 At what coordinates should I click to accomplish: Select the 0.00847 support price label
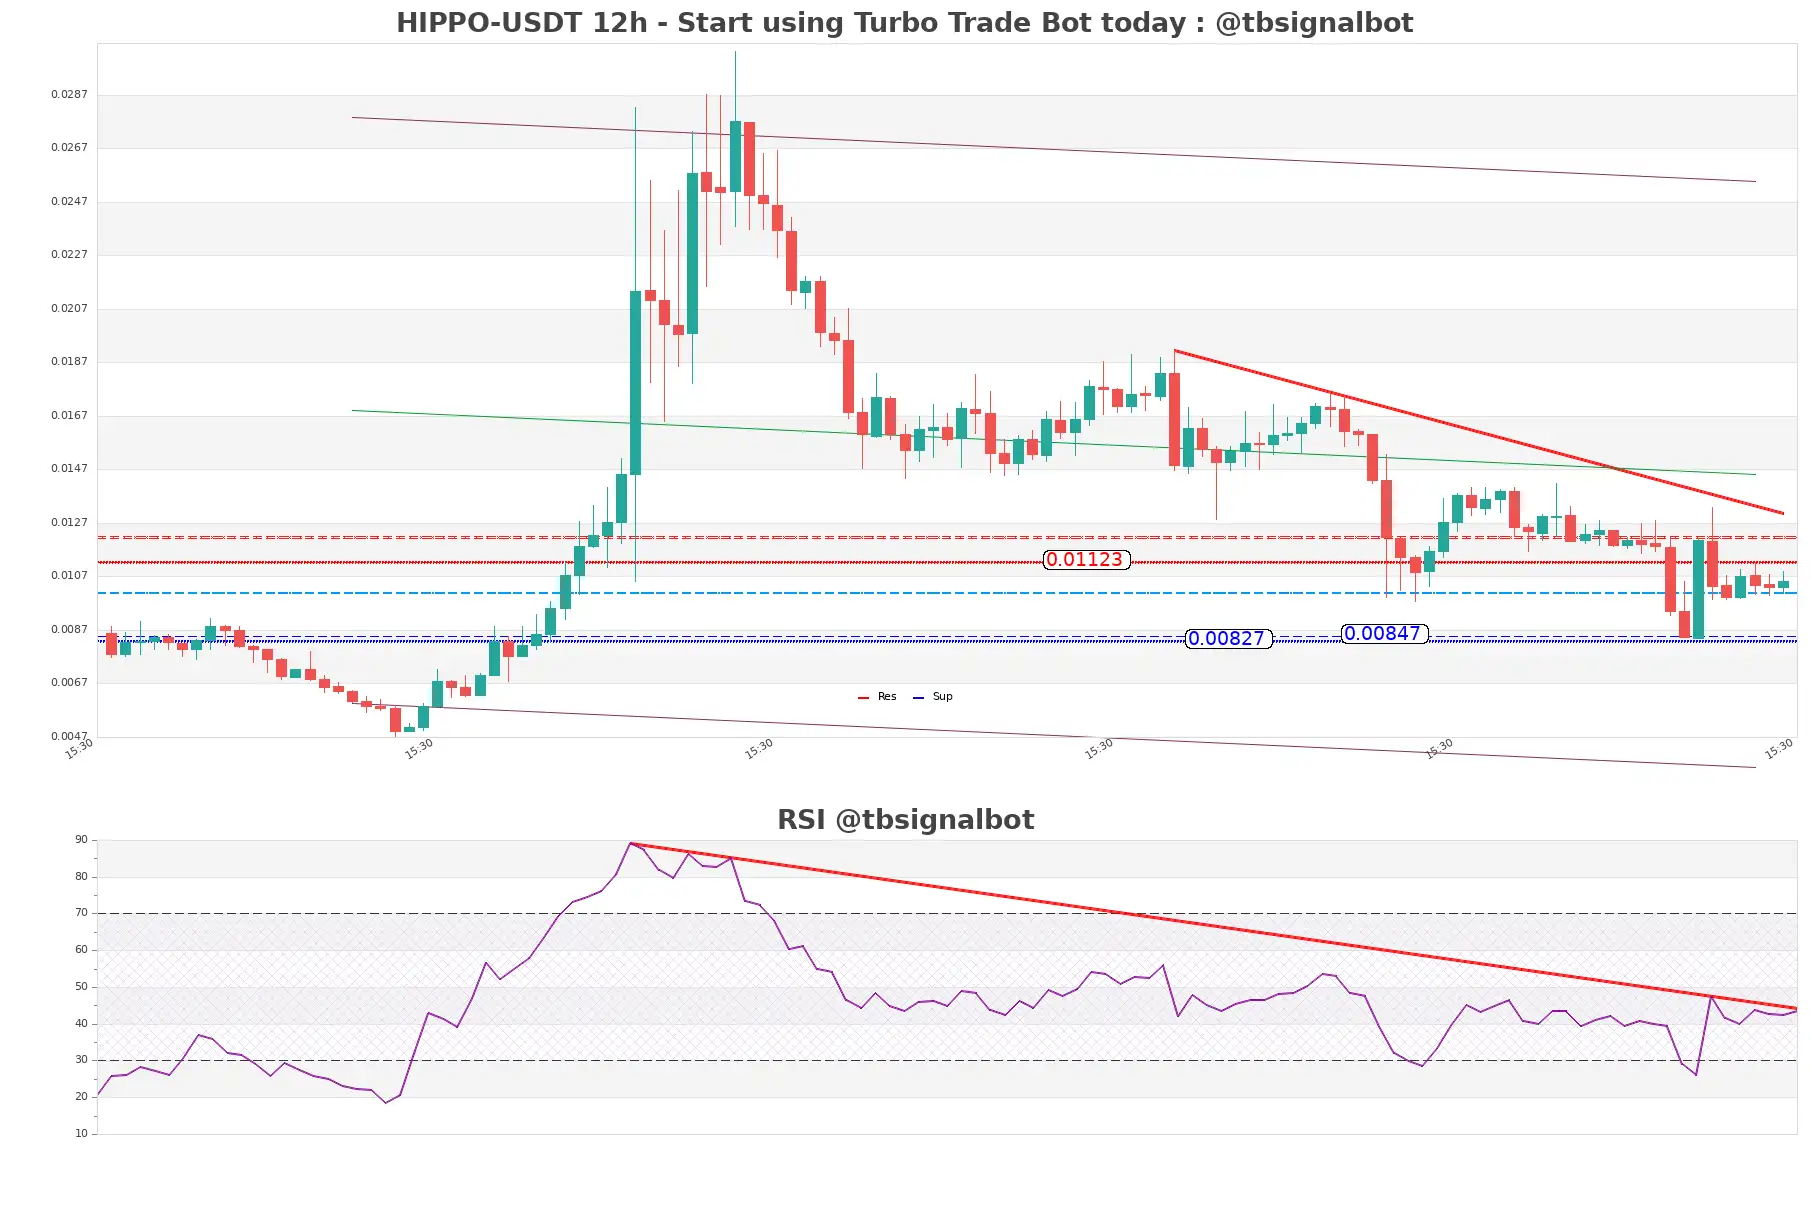[x=1384, y=634]
